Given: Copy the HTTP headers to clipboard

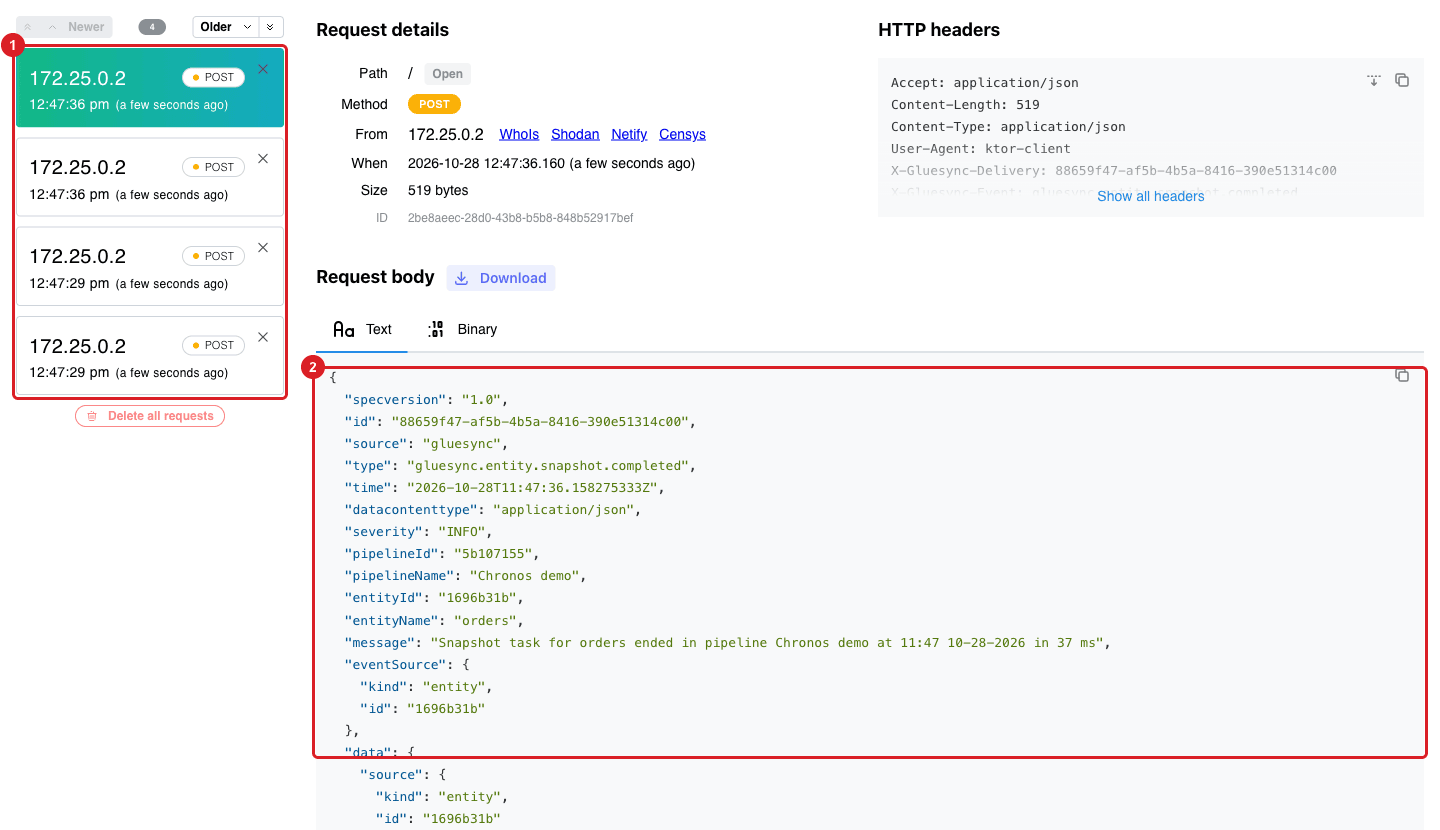Looking at the screenshot, I should click(x=1402, y=81).
